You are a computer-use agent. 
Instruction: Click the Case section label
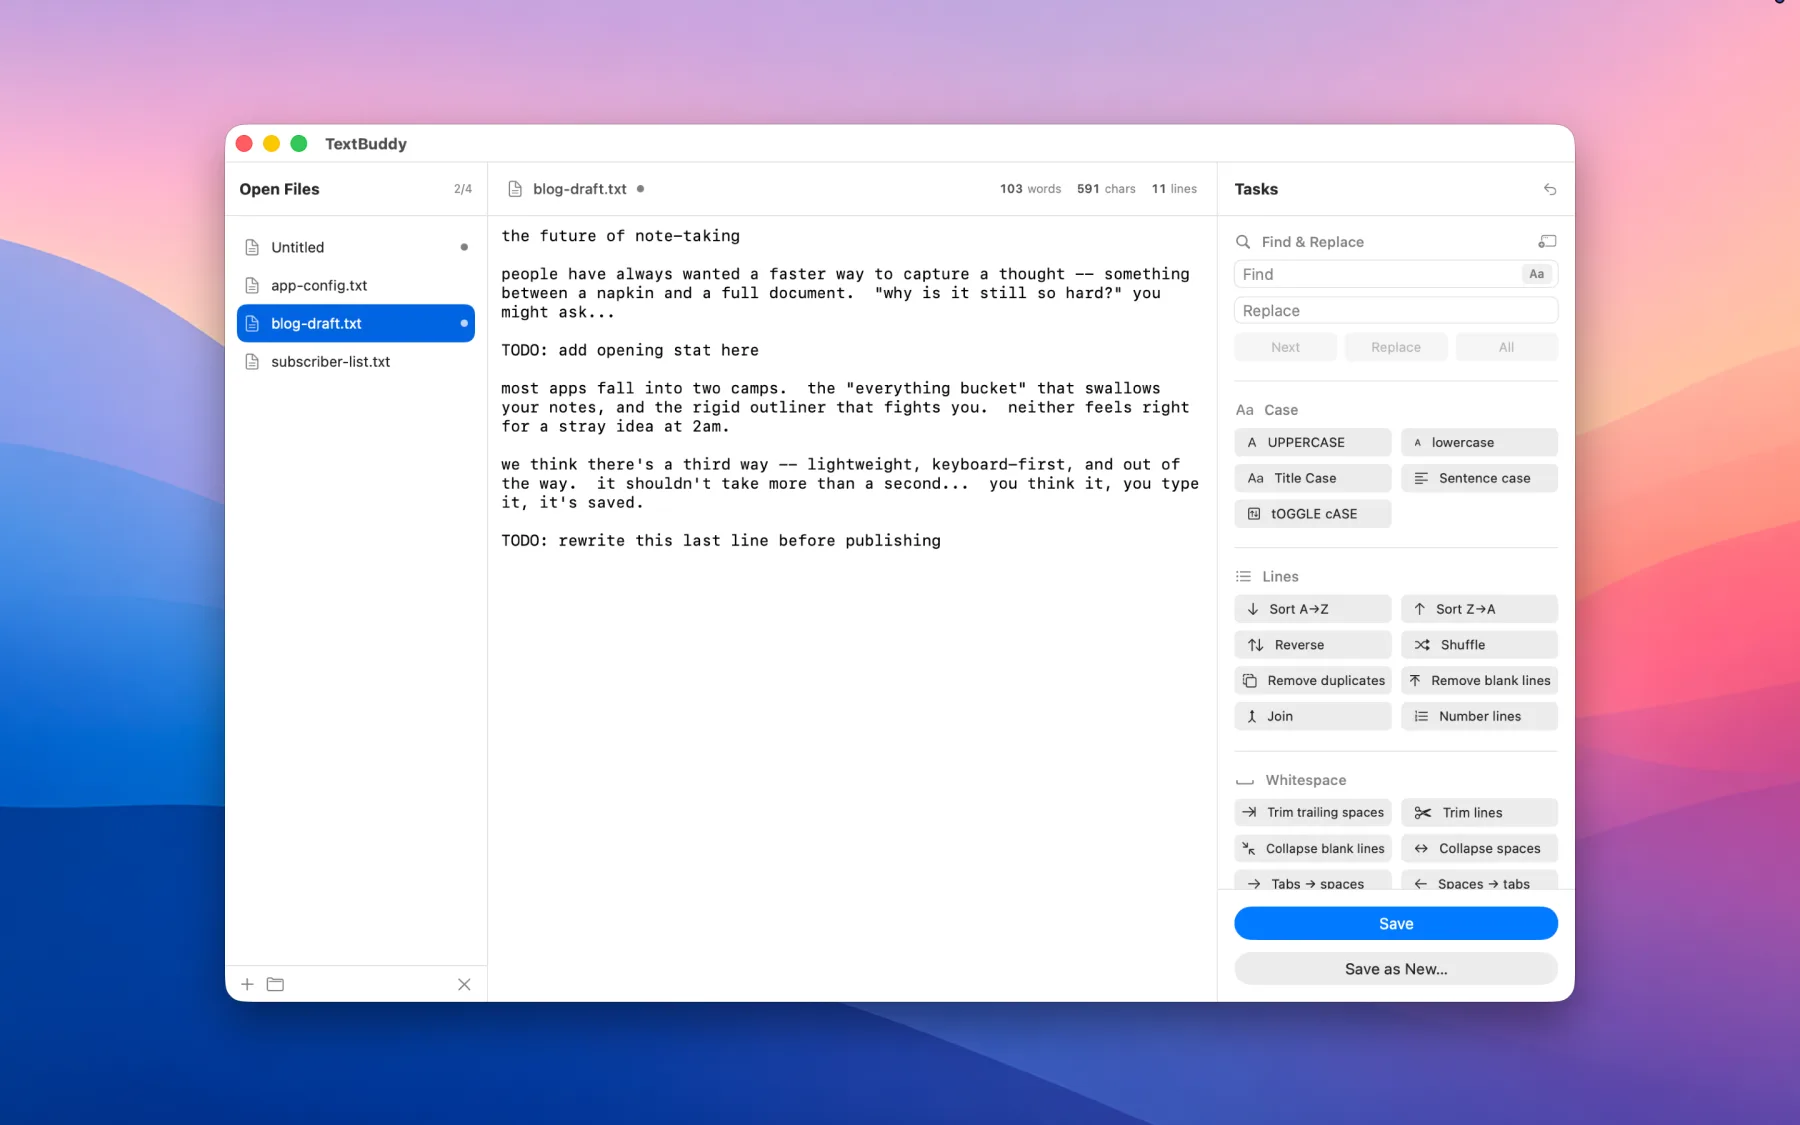click(1280, 410)
